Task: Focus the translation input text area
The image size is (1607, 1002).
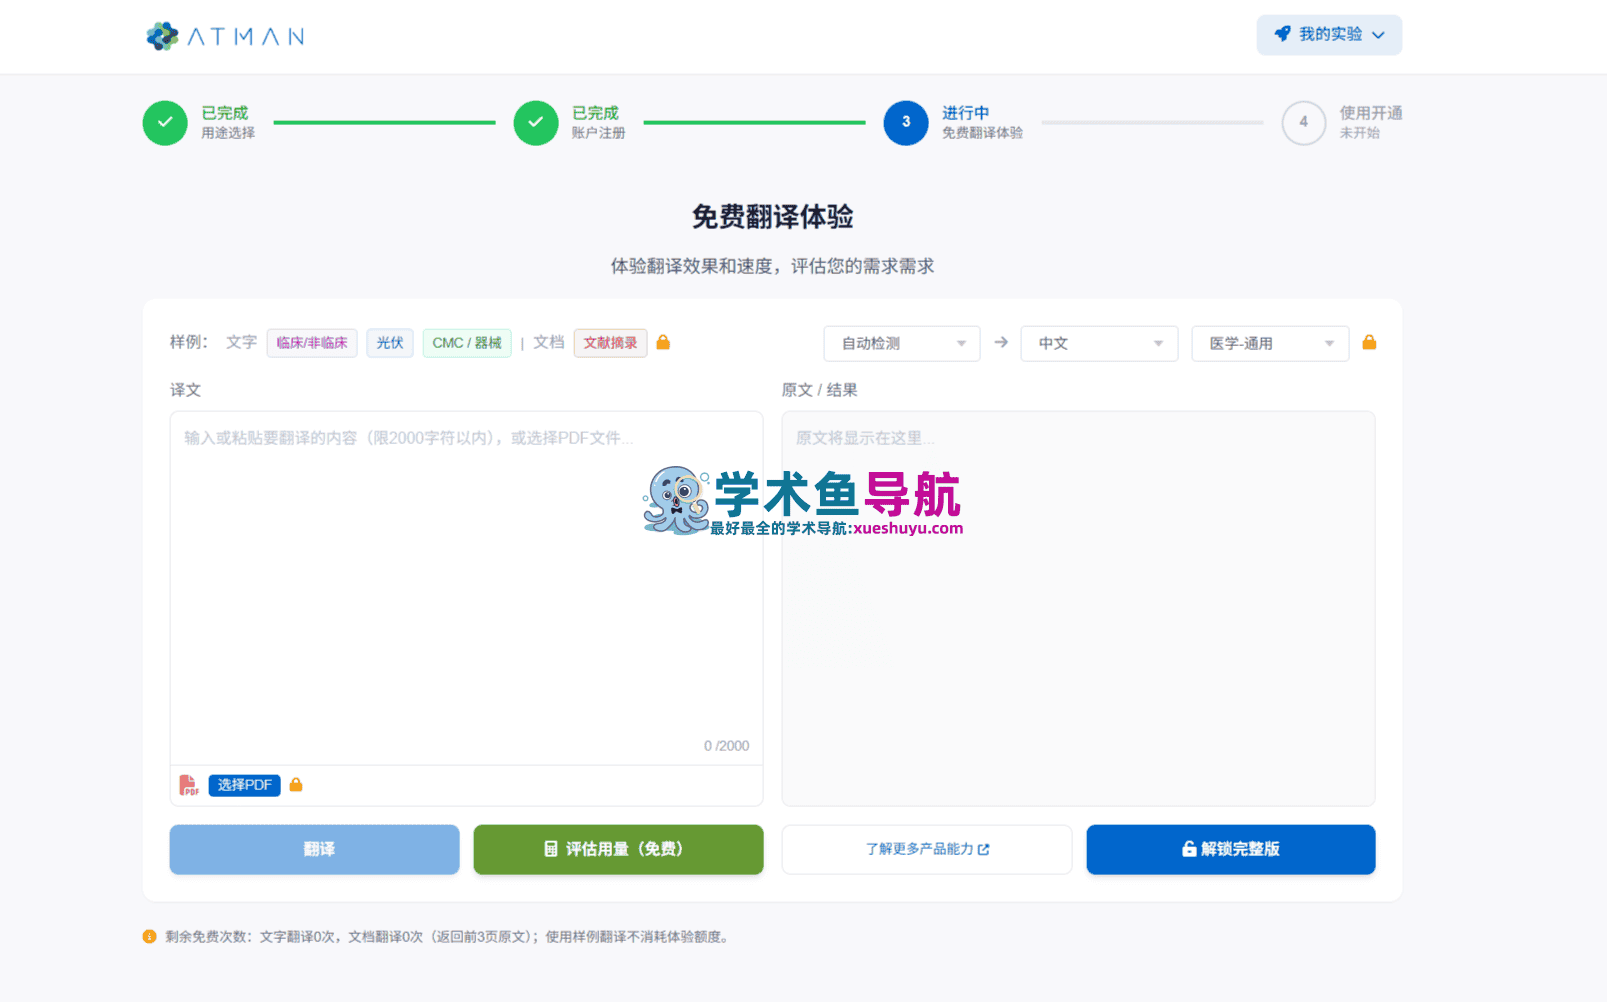Action: [466, 588]
